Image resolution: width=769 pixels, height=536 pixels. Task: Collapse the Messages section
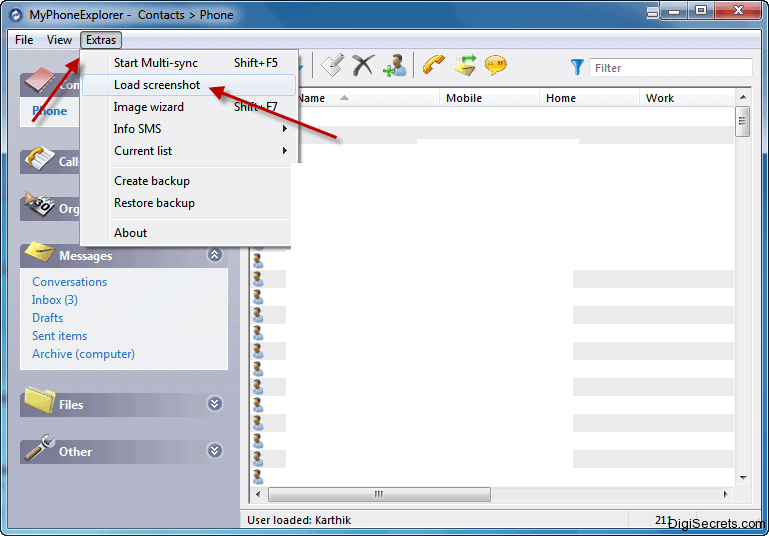click(x=214, y=255)
